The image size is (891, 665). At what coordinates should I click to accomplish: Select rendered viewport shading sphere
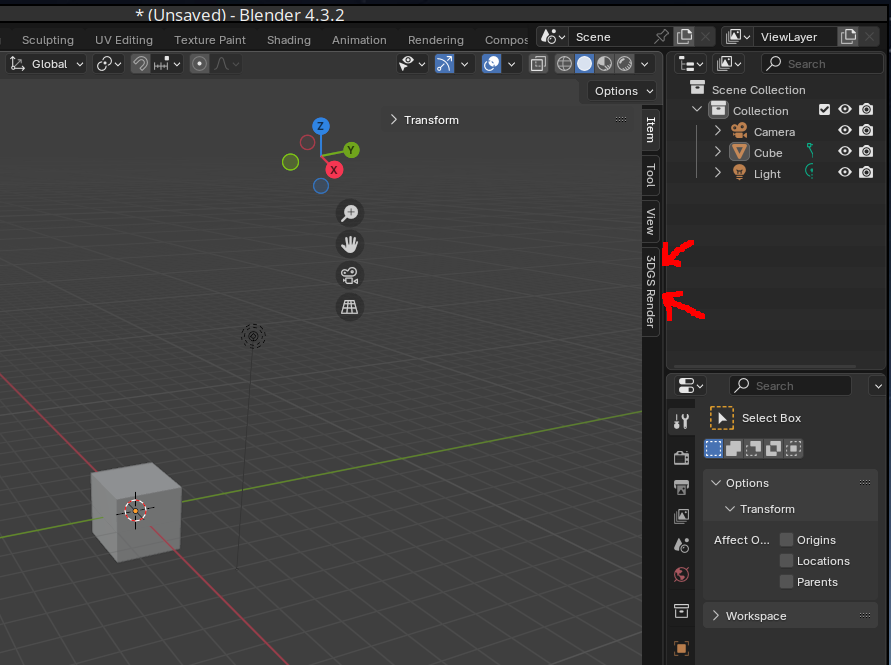pos(625,64)
